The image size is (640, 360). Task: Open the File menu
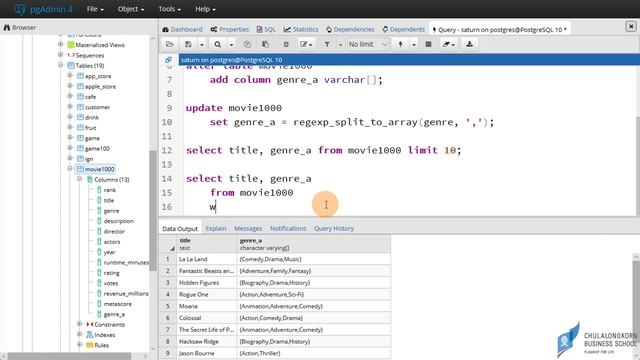click(95, 9)
